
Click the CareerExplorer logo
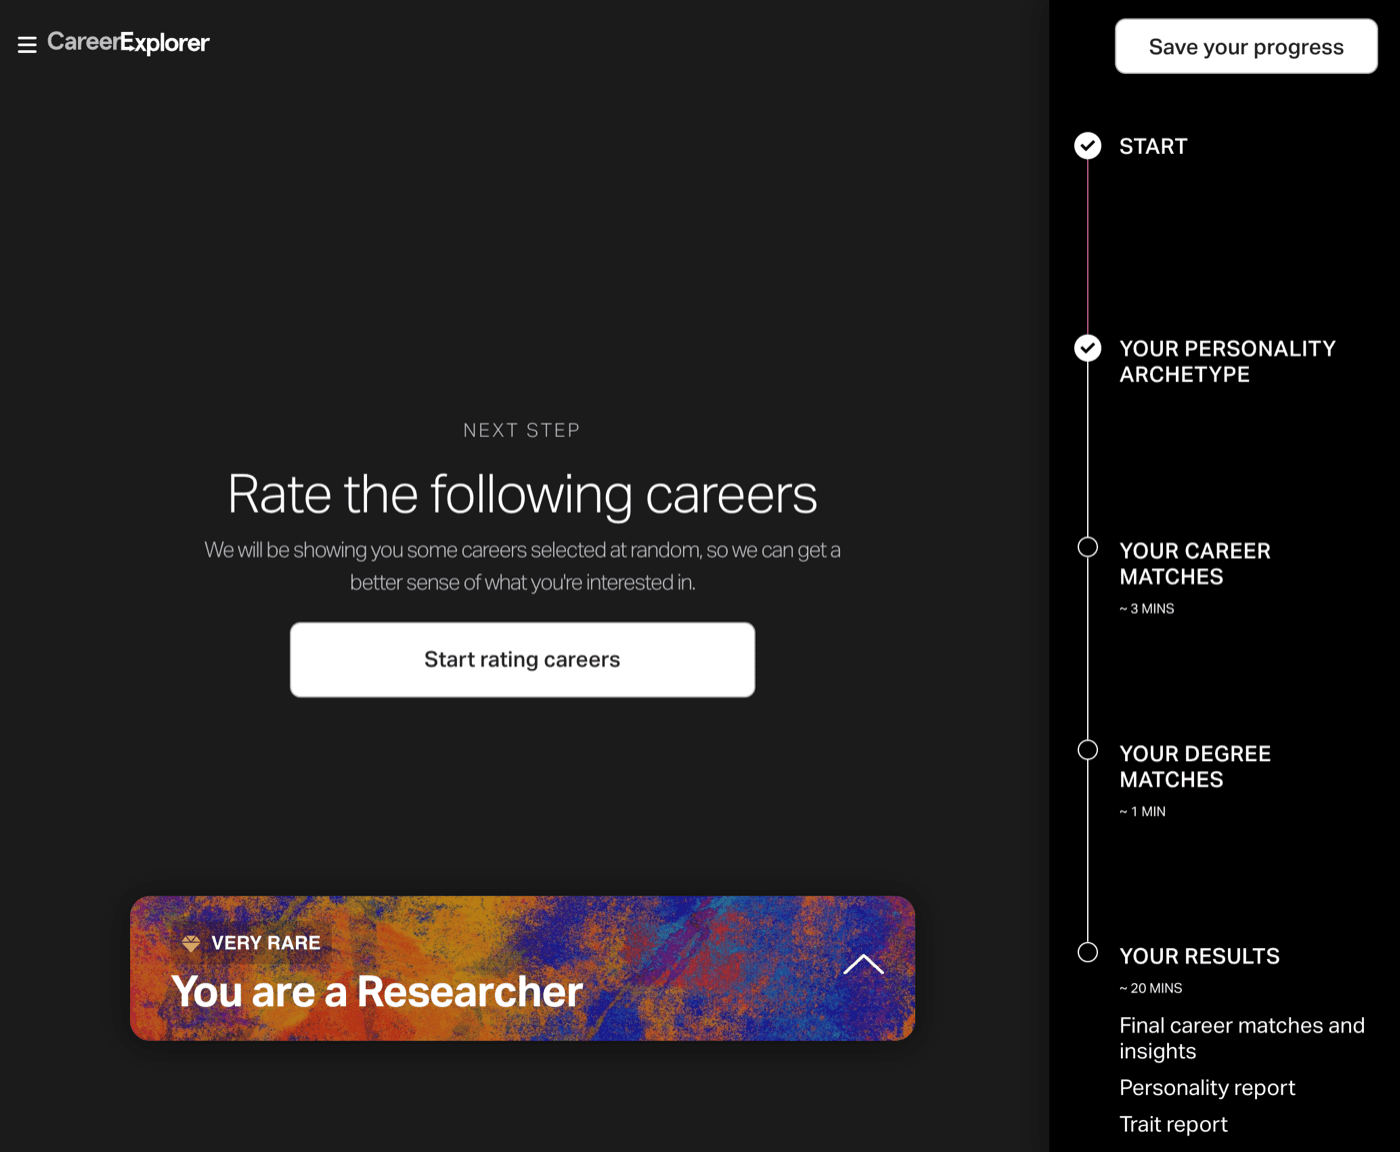click(x=128, y=43)
